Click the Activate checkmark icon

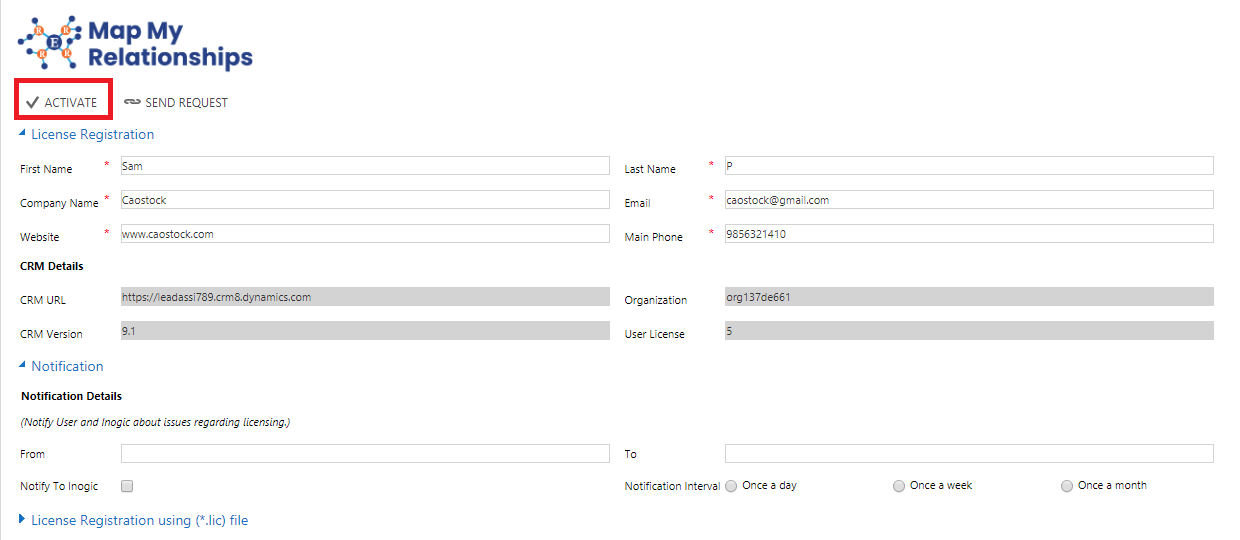(32, 102)
